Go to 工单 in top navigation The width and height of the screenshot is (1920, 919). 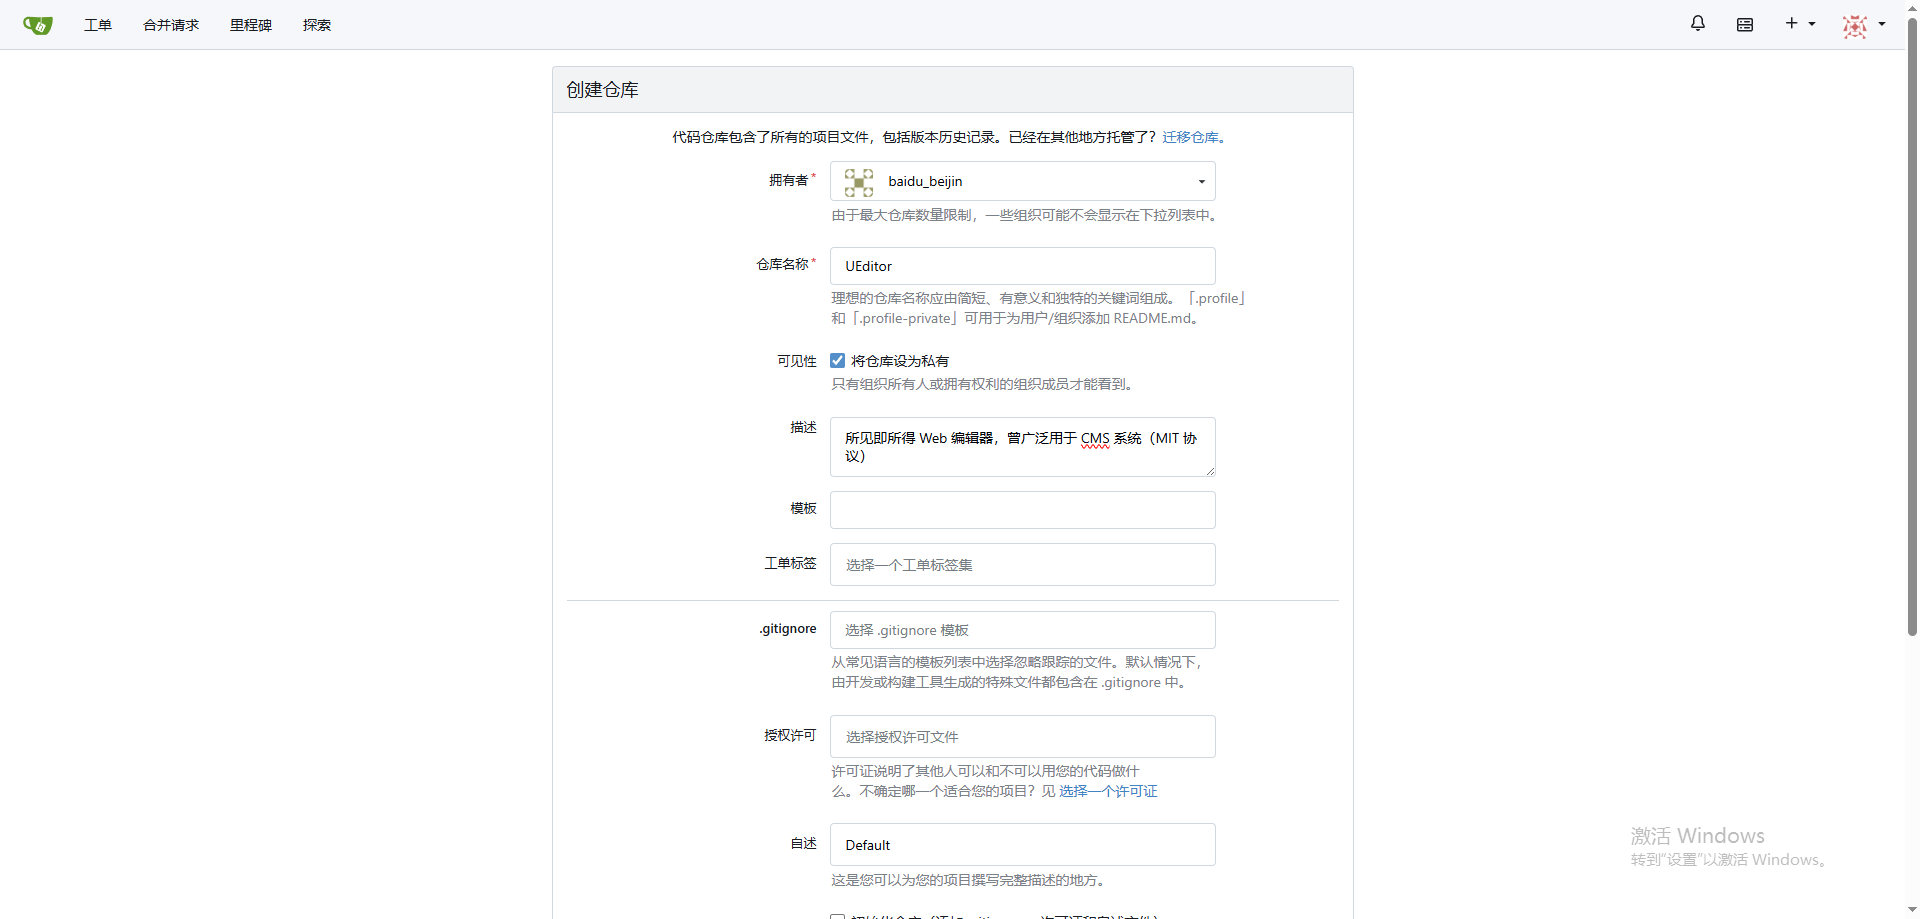coord(98,25)
